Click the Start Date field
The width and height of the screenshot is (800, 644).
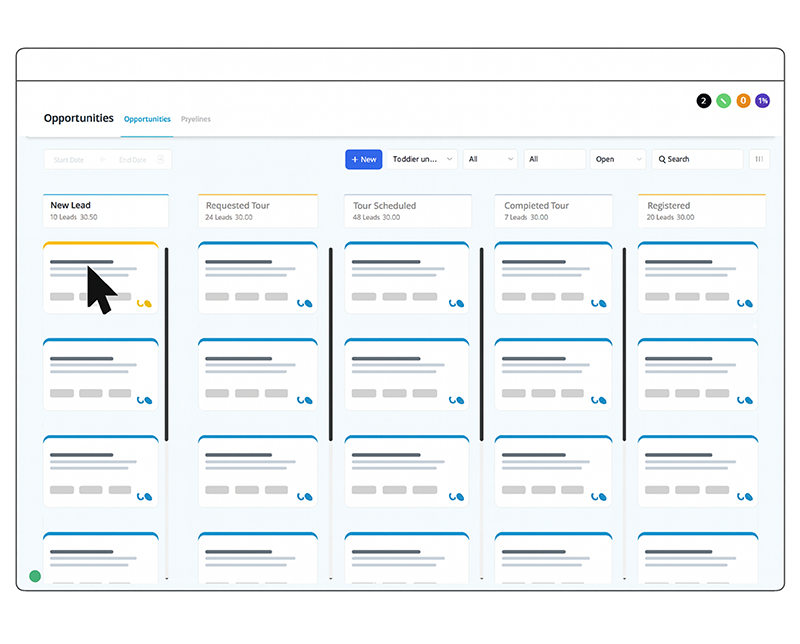68,160
